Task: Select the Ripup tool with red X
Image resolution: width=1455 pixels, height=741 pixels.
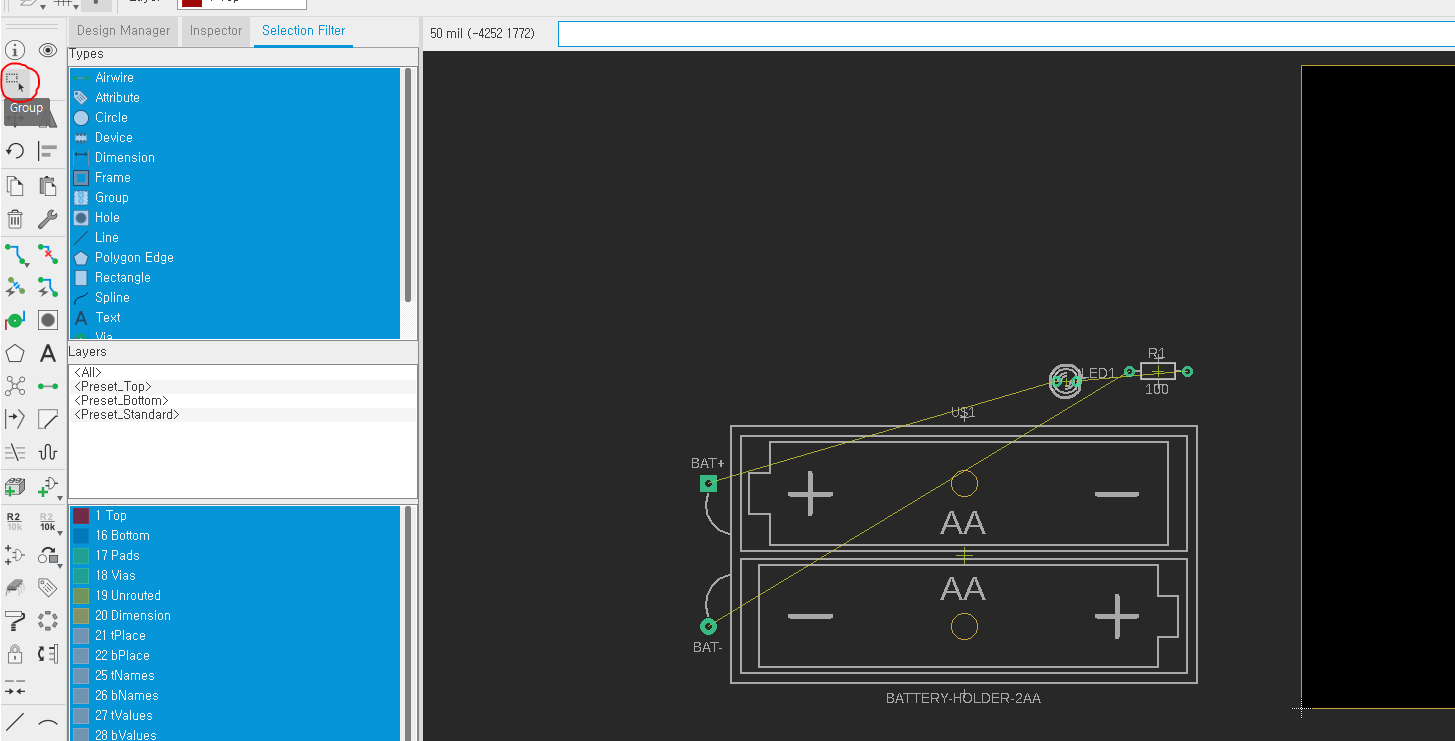Action: 48,254
